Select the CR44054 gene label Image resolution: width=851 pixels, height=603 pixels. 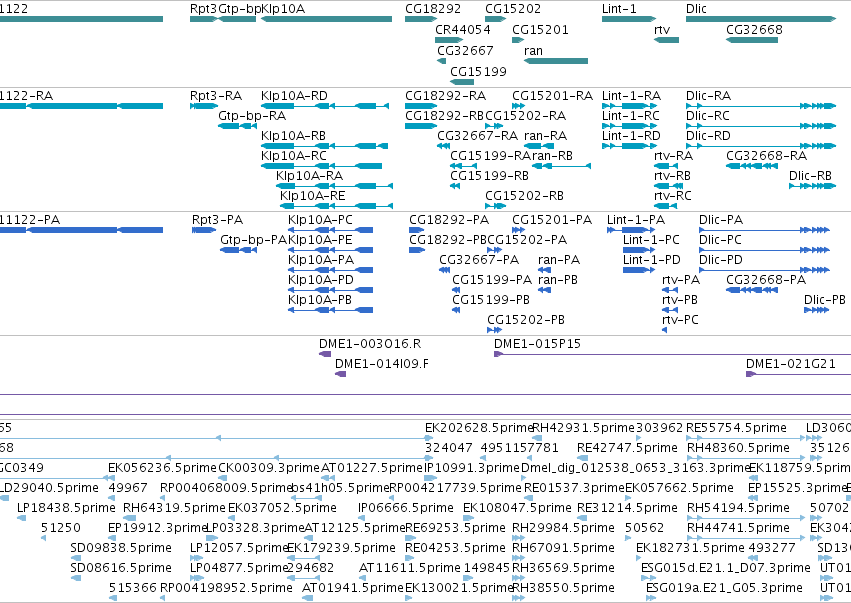point(462,29)
